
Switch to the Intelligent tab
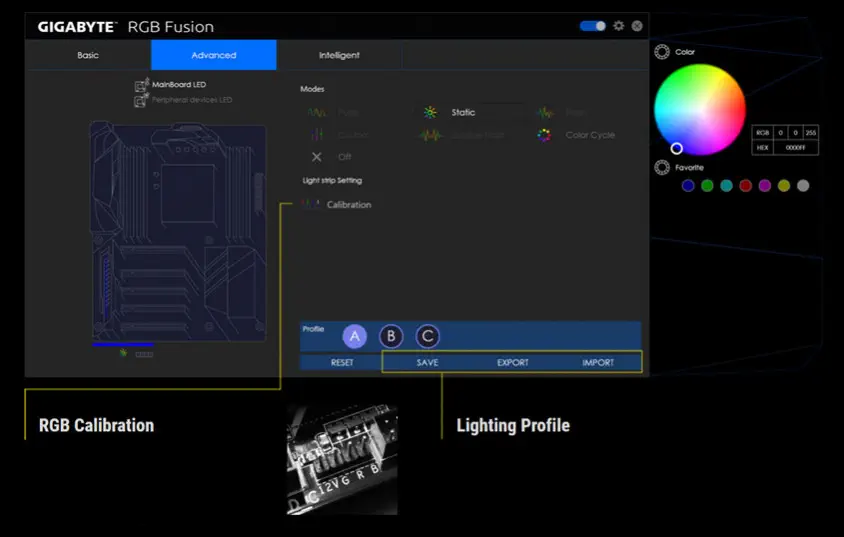click(x=339, y=55)
